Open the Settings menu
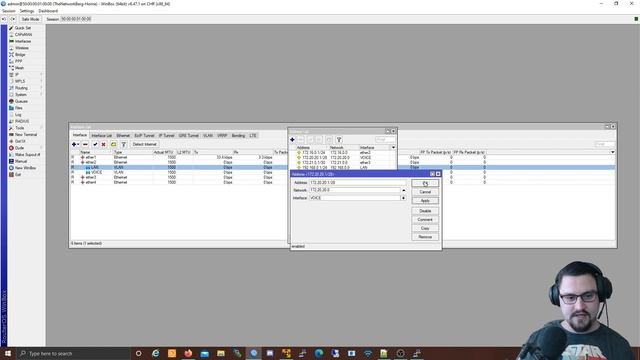The image size is (640, 360). [x=27, y=11]
